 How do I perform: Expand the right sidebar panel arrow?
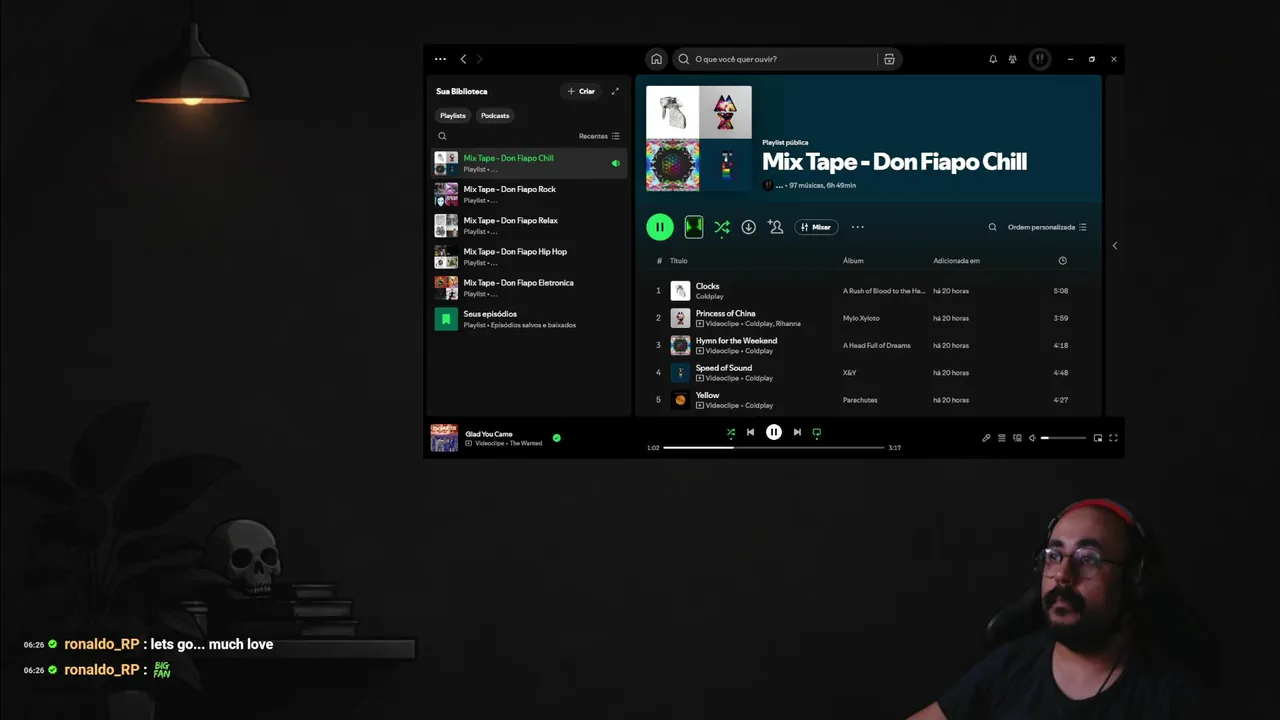click(x=1114, y=245)
